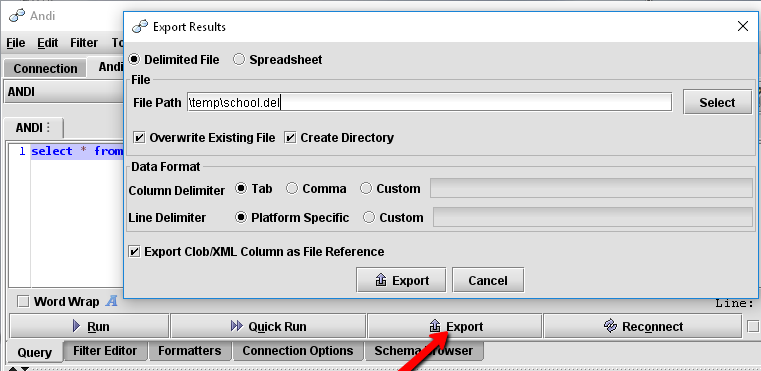
Task: Select Platform Specific line delimiter
Action: 241,218
